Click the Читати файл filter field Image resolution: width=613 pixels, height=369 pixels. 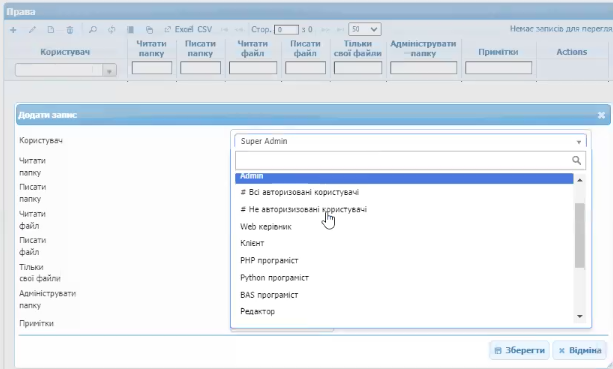pyautogui.click(x=253, y=68)
